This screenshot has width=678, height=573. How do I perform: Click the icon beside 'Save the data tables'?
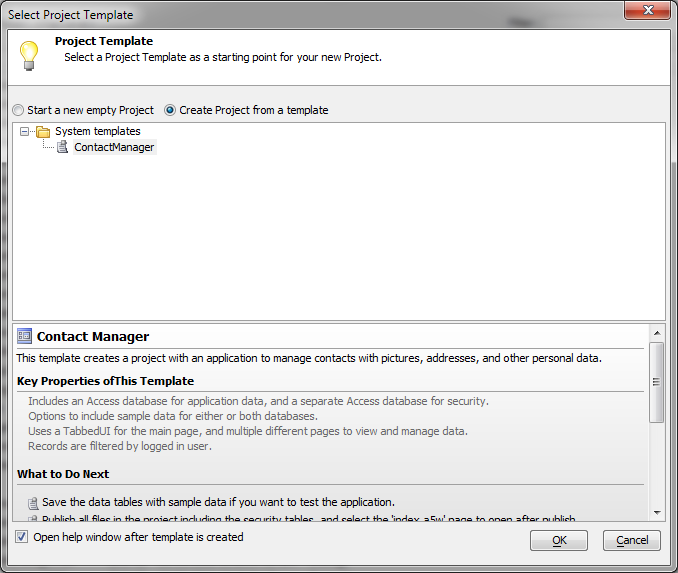point(33,502)
